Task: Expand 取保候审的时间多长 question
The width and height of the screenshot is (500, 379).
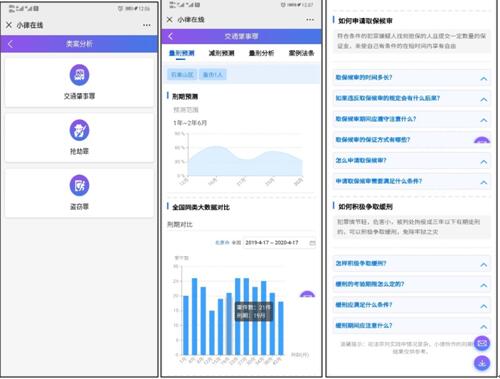Action: (411, 78)
